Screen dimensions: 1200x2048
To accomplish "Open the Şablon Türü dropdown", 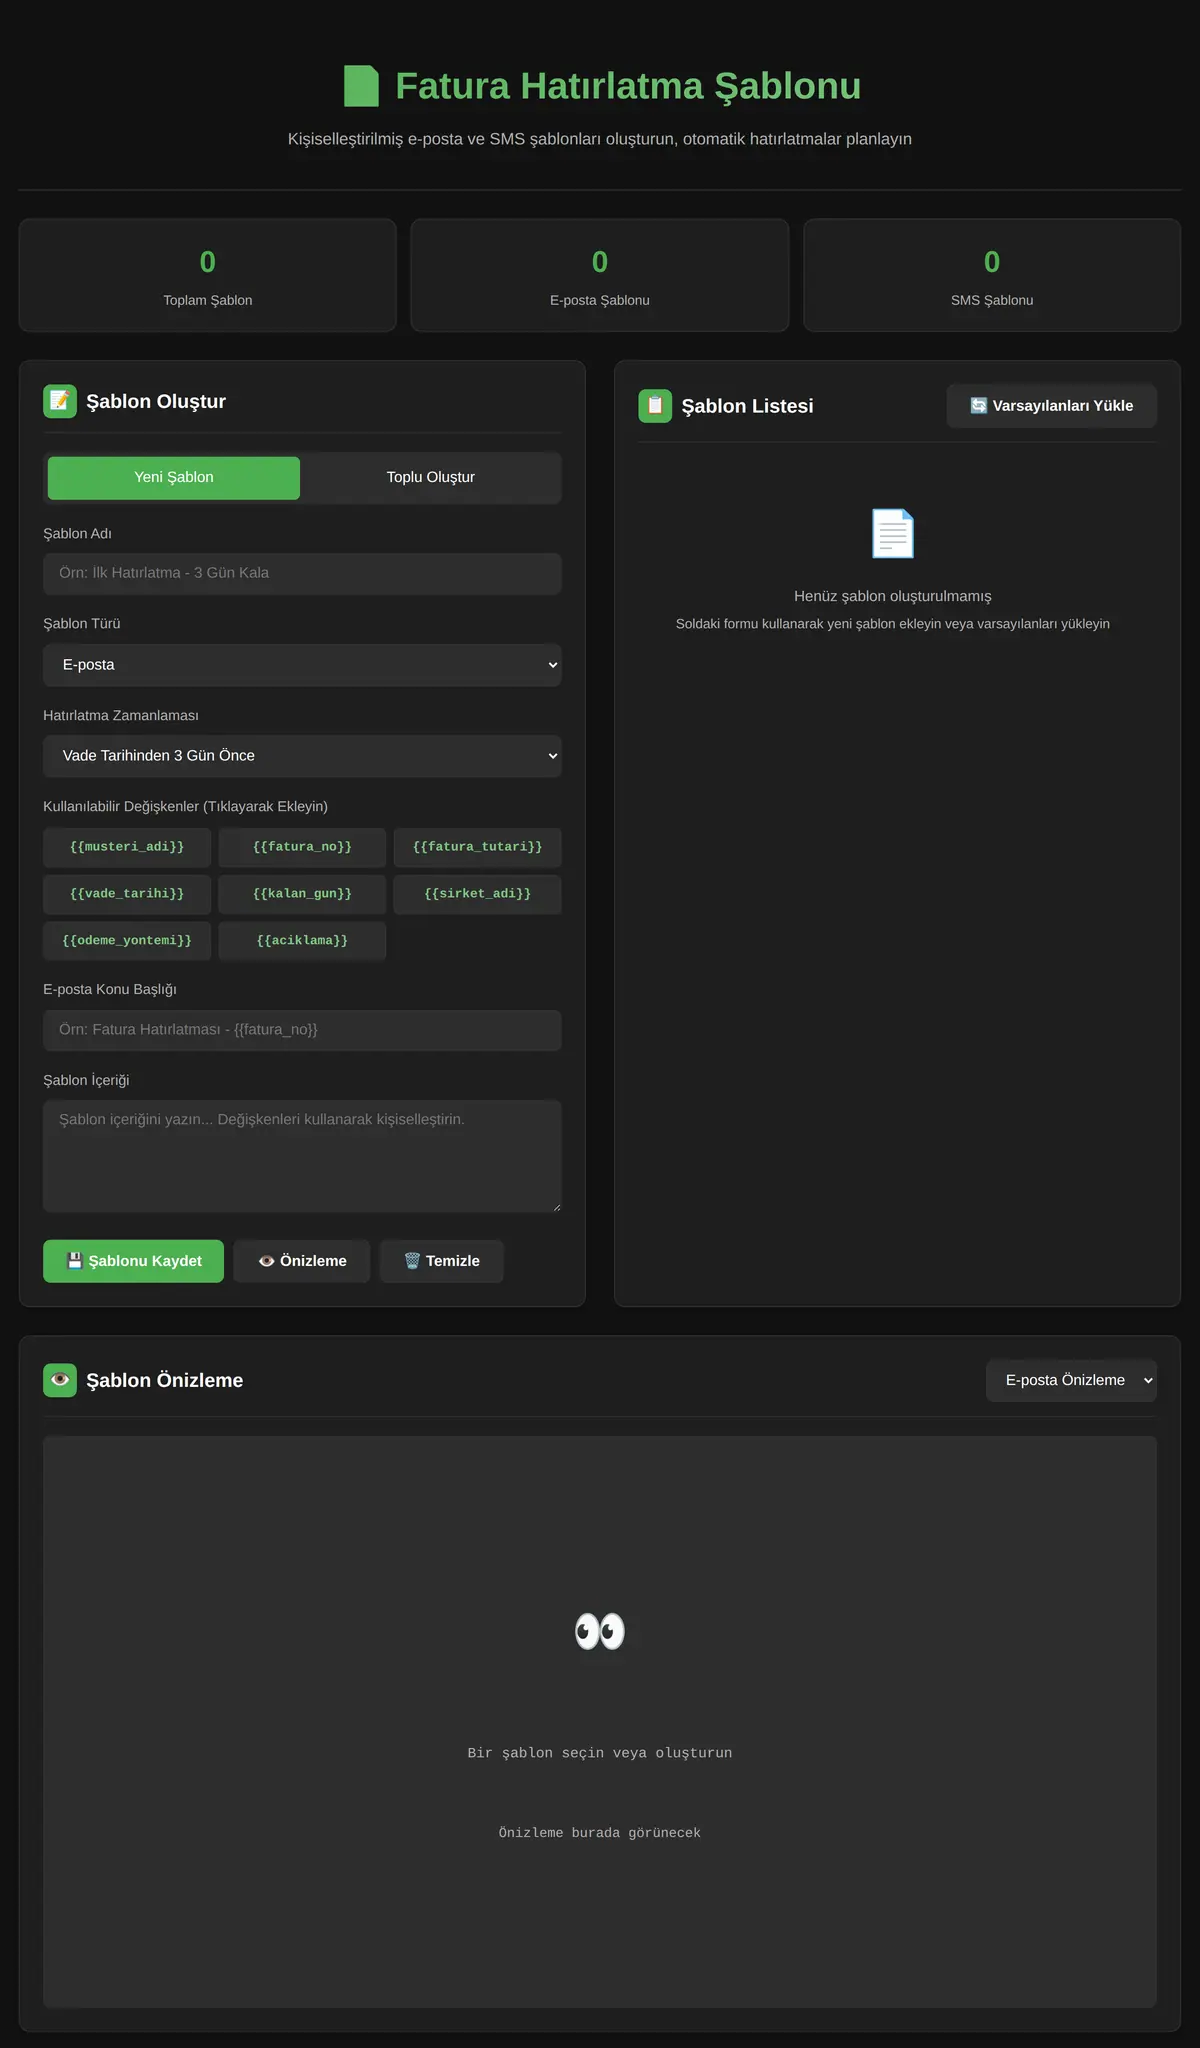I will point(302,665).
